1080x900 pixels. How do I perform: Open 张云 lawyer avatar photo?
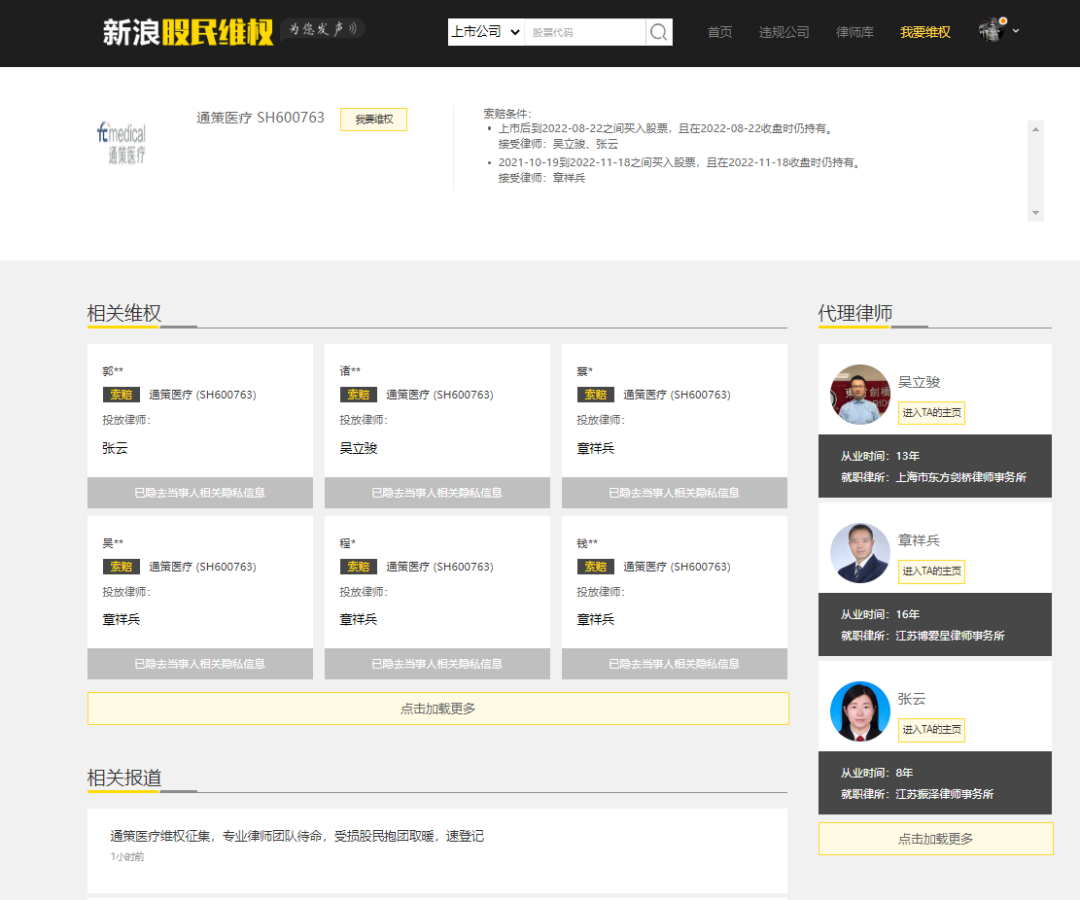(x=860, y=711)
